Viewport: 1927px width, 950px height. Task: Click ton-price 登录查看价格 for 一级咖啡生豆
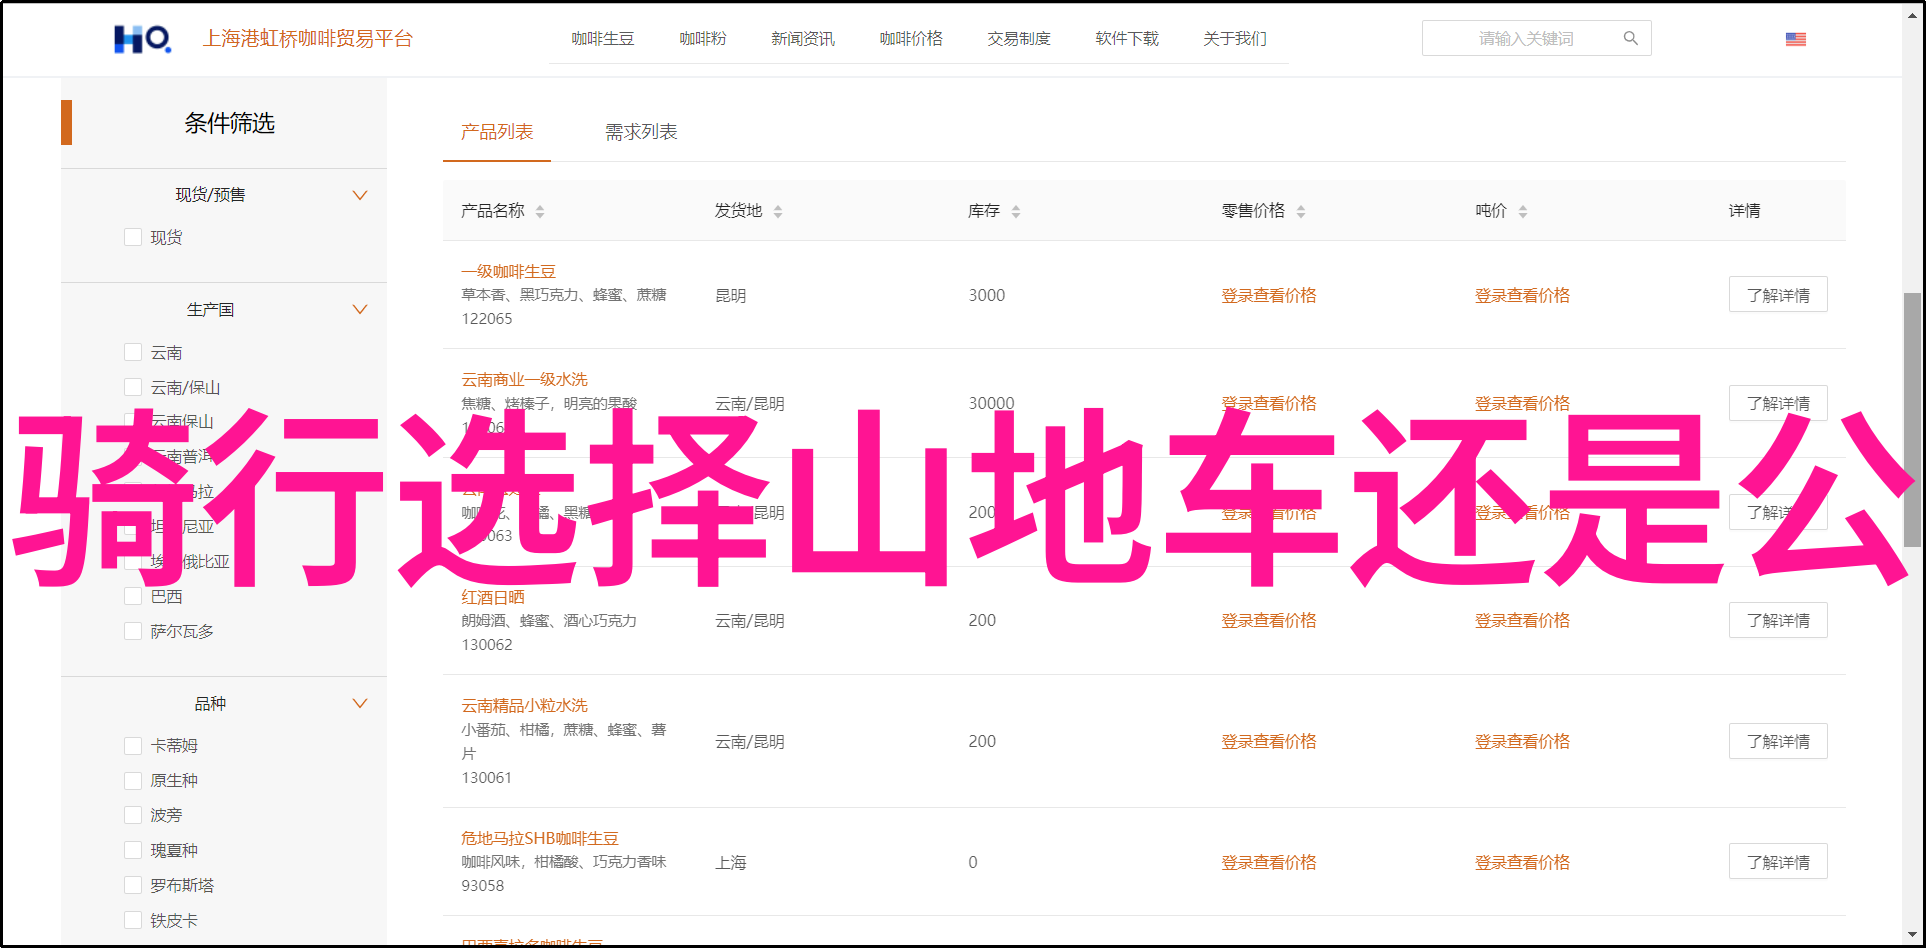click(x=1522, y=295)
